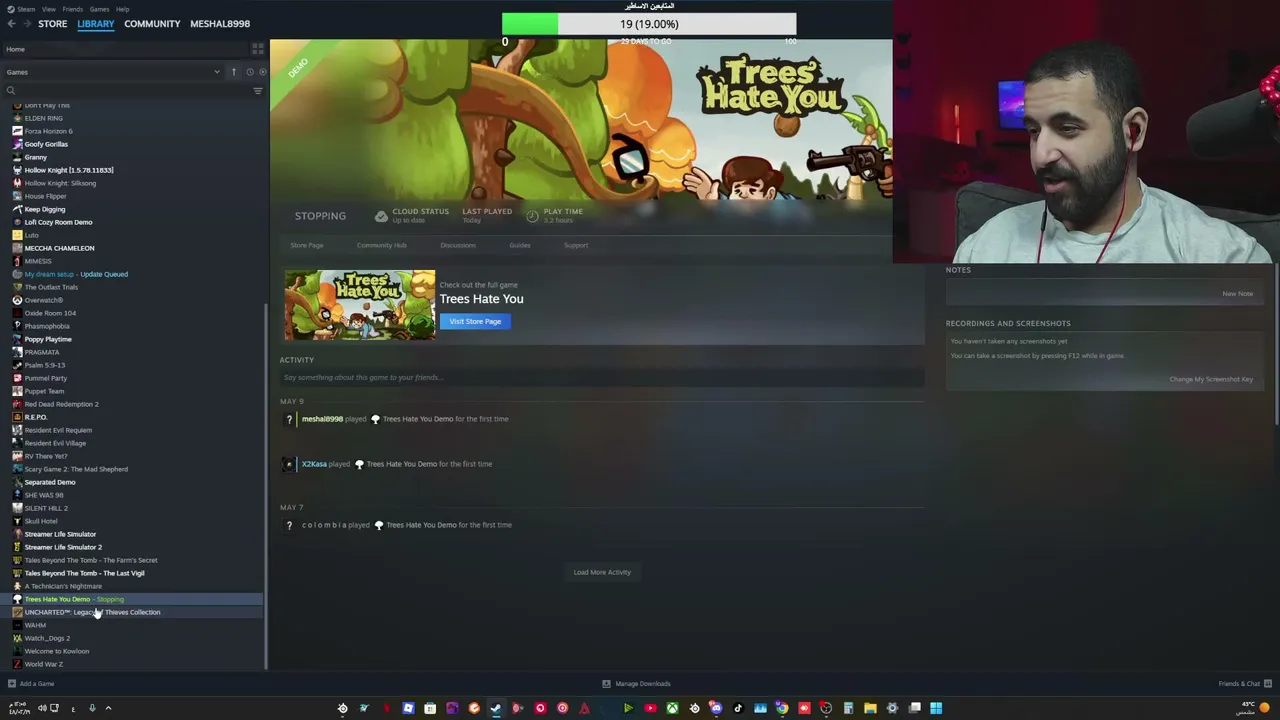Select Watch_Dogs 2 in the game list
The height and width of the screenshot is (720, 1280).
(47, 638)
